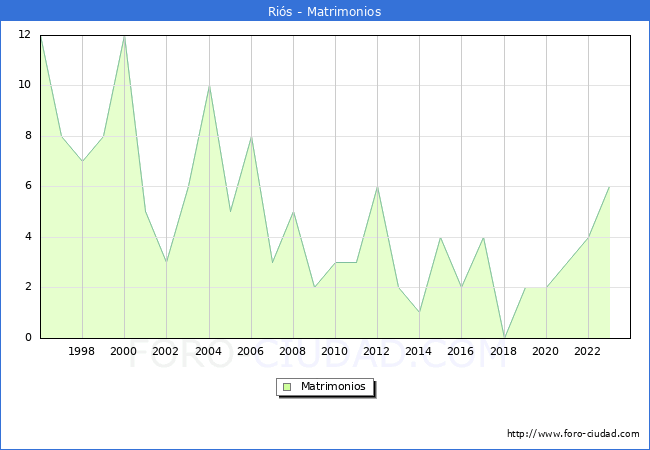The height and width of the screenshot is (450, 650).
Task: Click the chart title Riós - Matrimonios
Action: [325, 11]
